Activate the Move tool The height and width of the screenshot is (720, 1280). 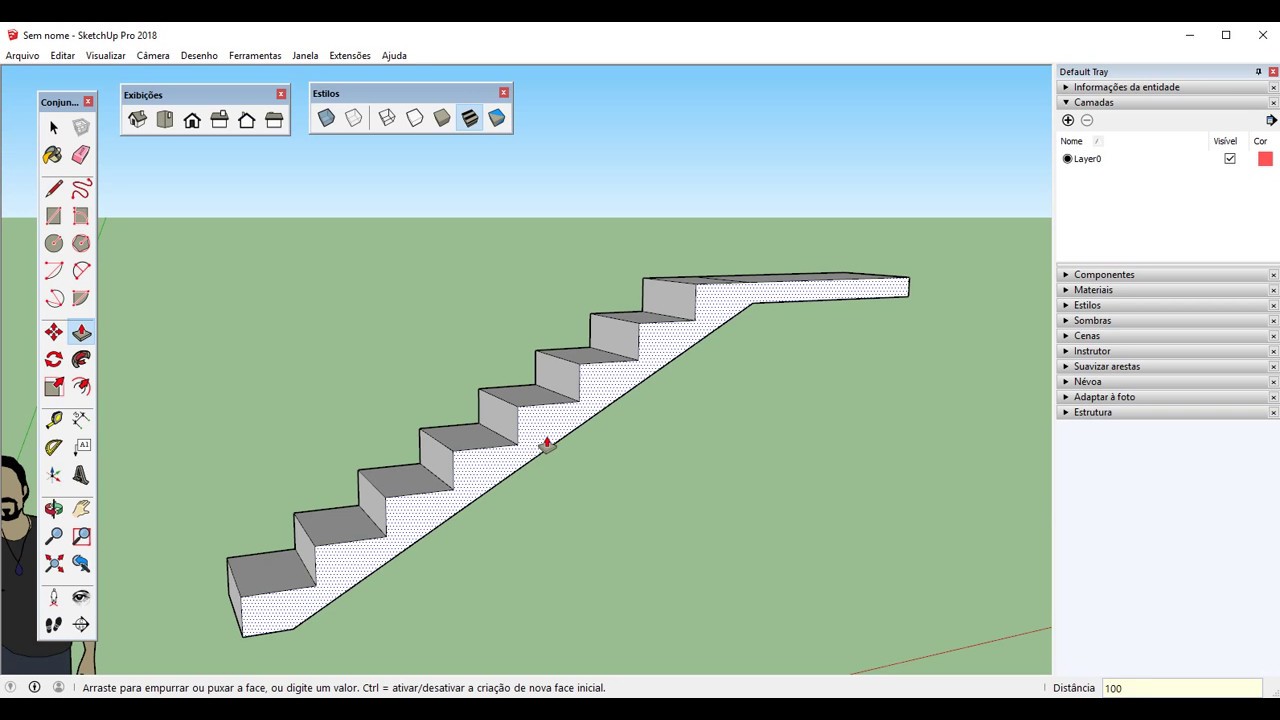(54, 332)
